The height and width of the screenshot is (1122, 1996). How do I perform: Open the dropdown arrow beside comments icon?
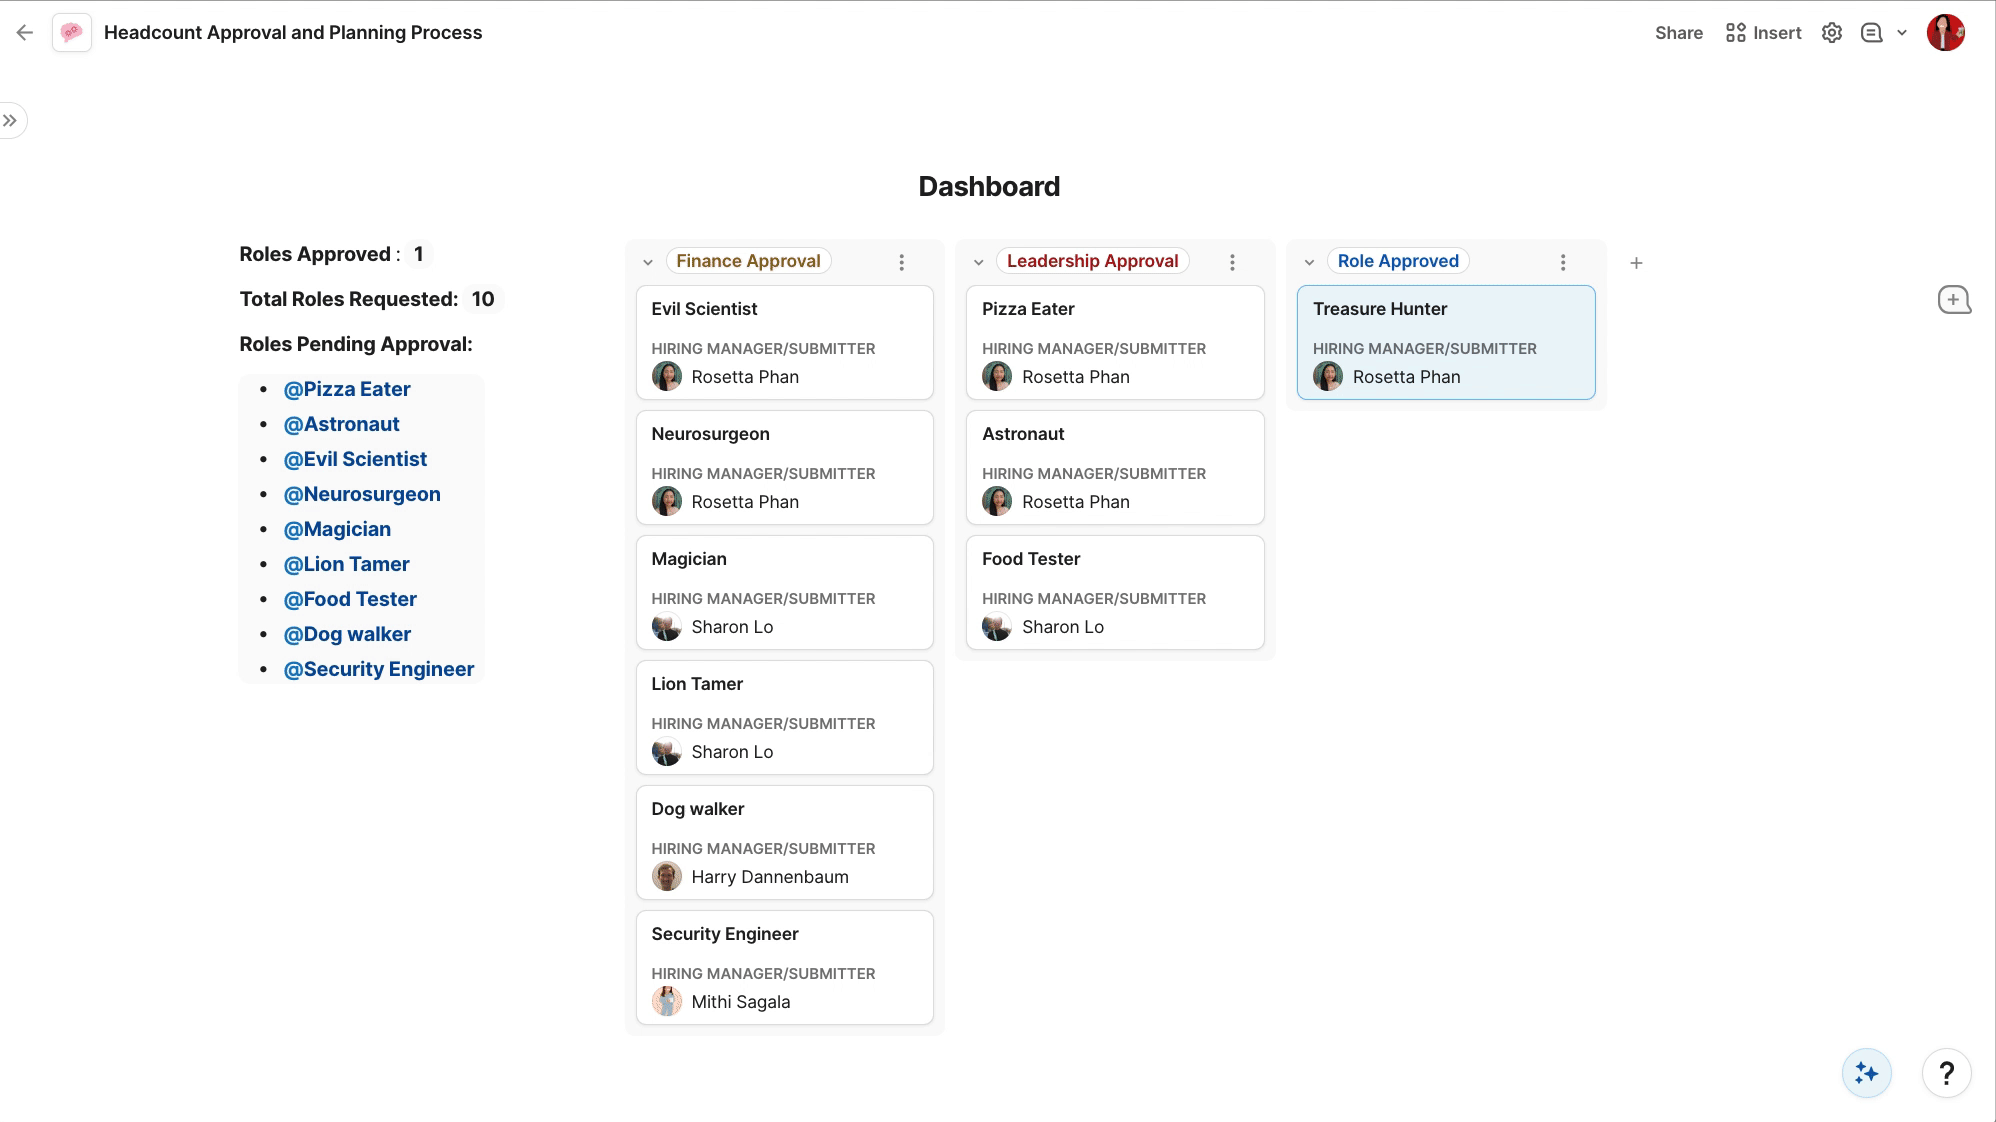[x=1902, y=33]
